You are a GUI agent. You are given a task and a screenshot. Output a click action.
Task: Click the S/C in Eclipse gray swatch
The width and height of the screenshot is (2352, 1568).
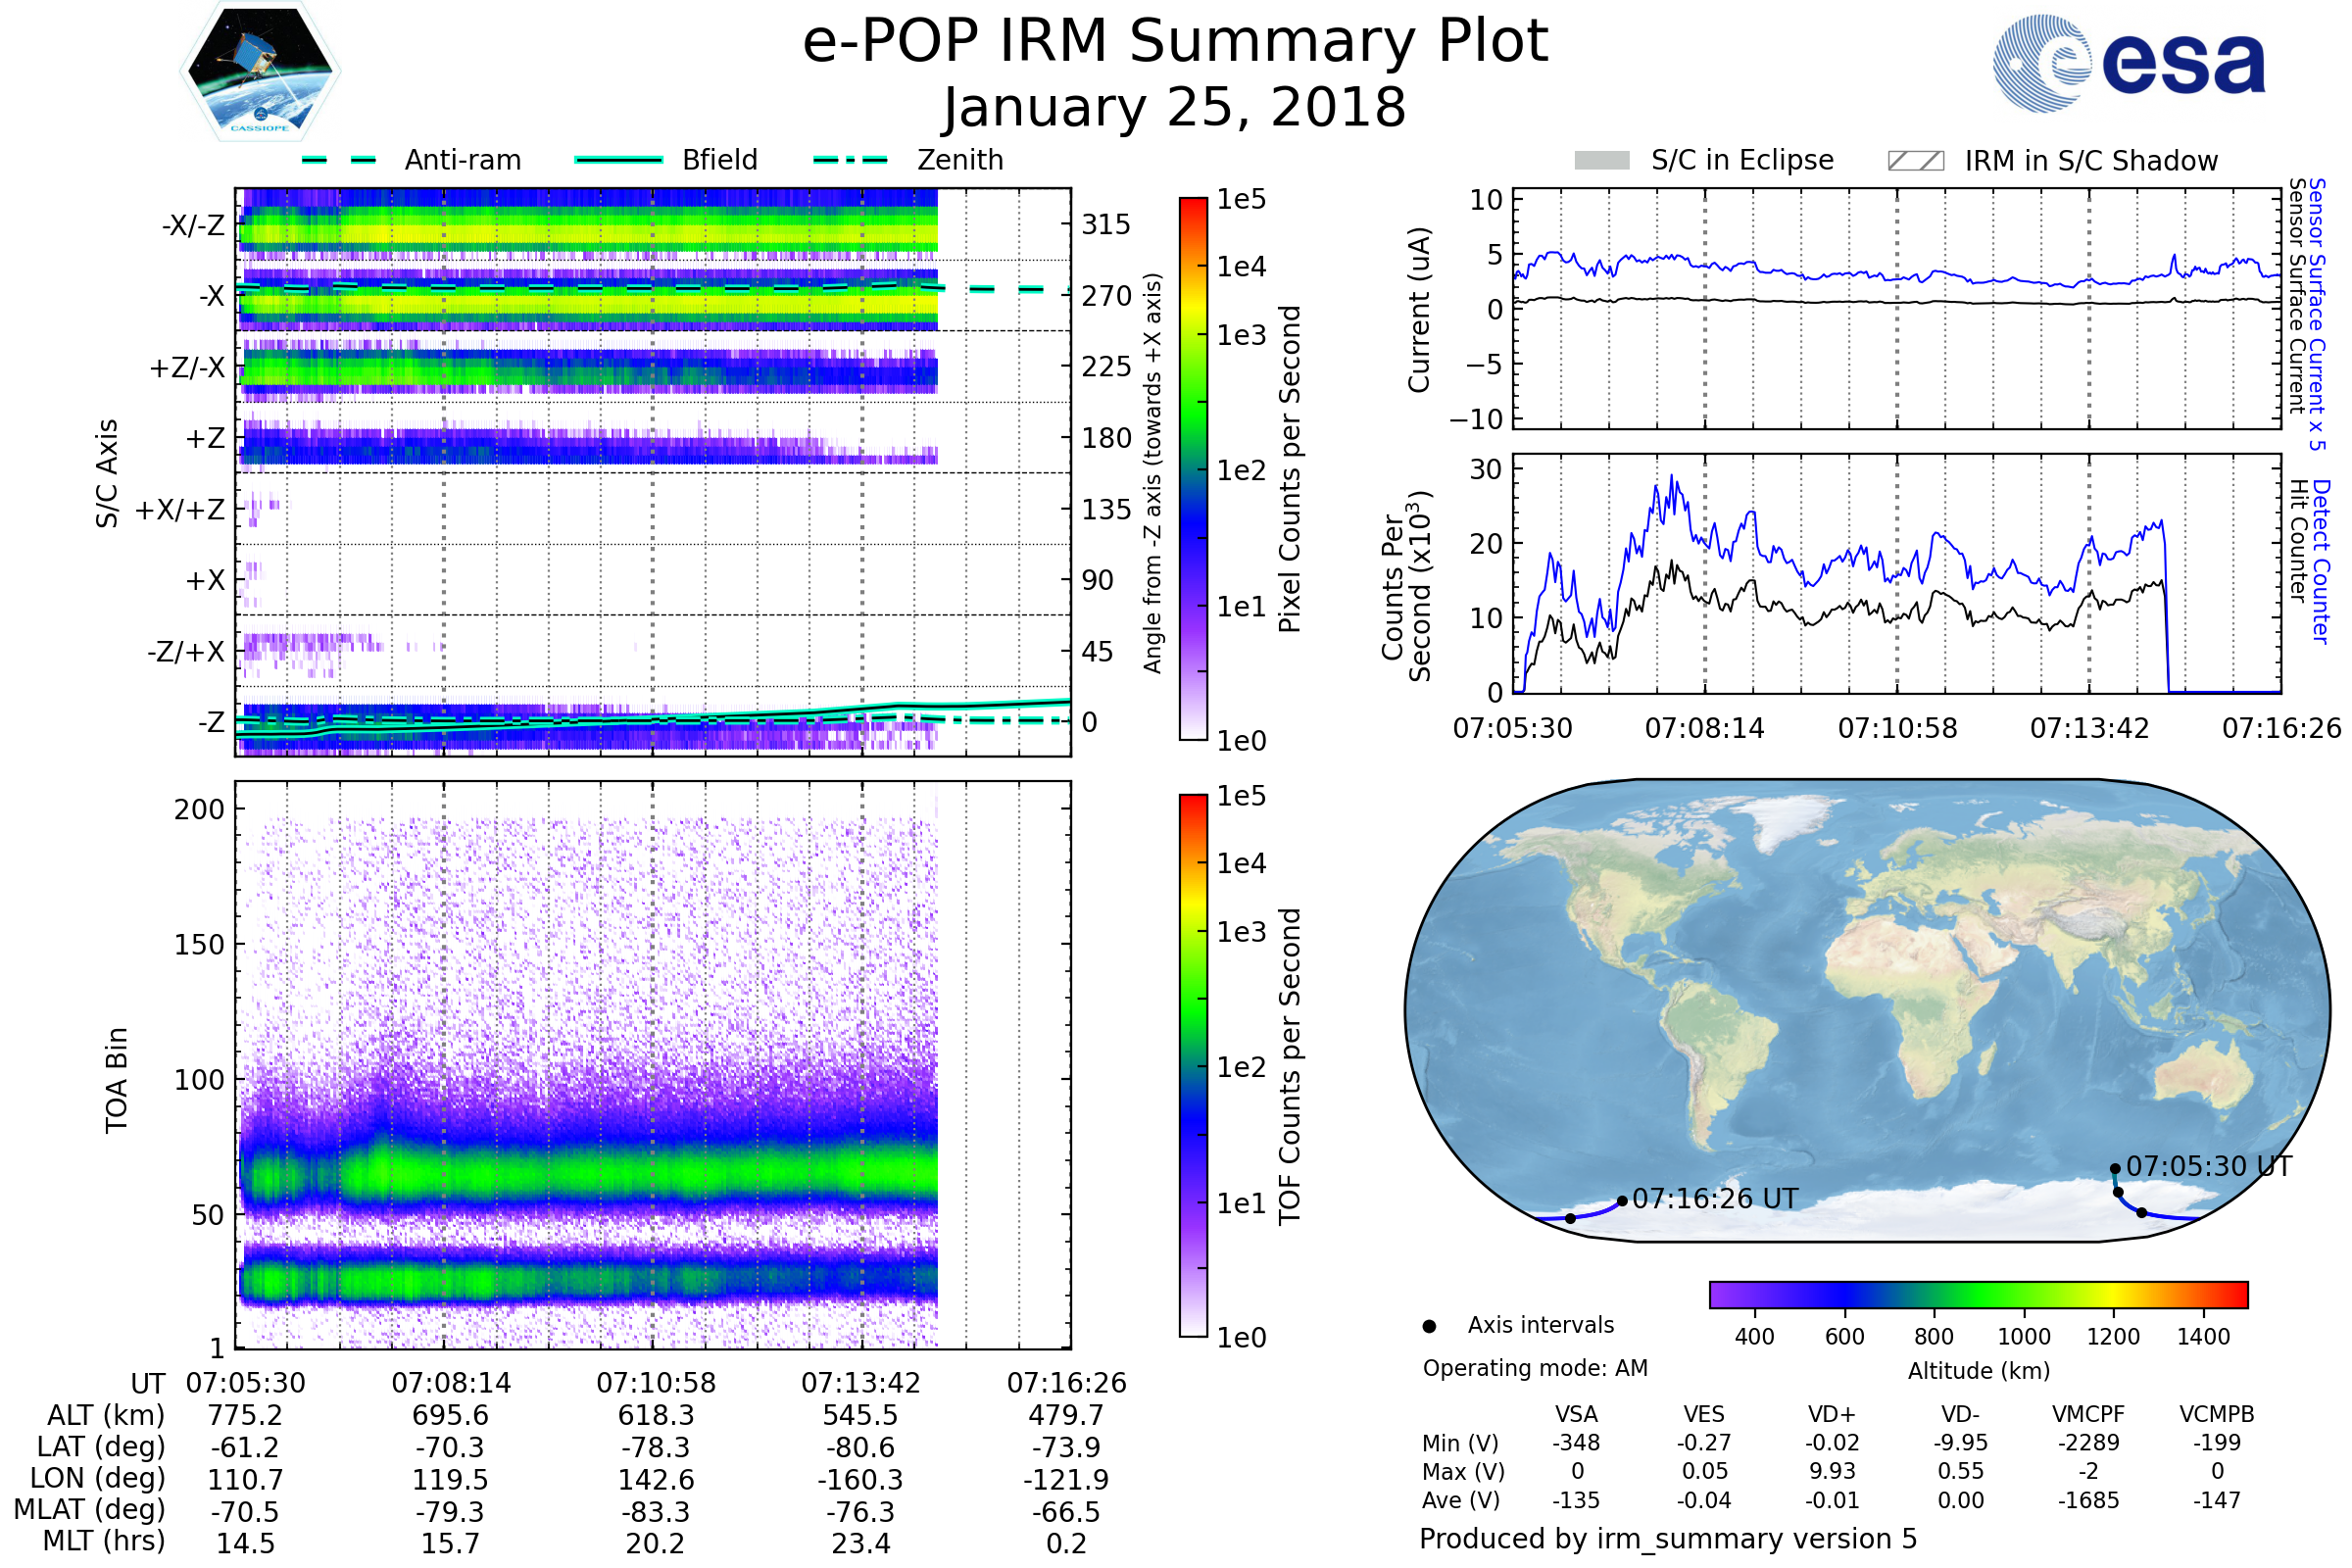tap(1601, 161)
